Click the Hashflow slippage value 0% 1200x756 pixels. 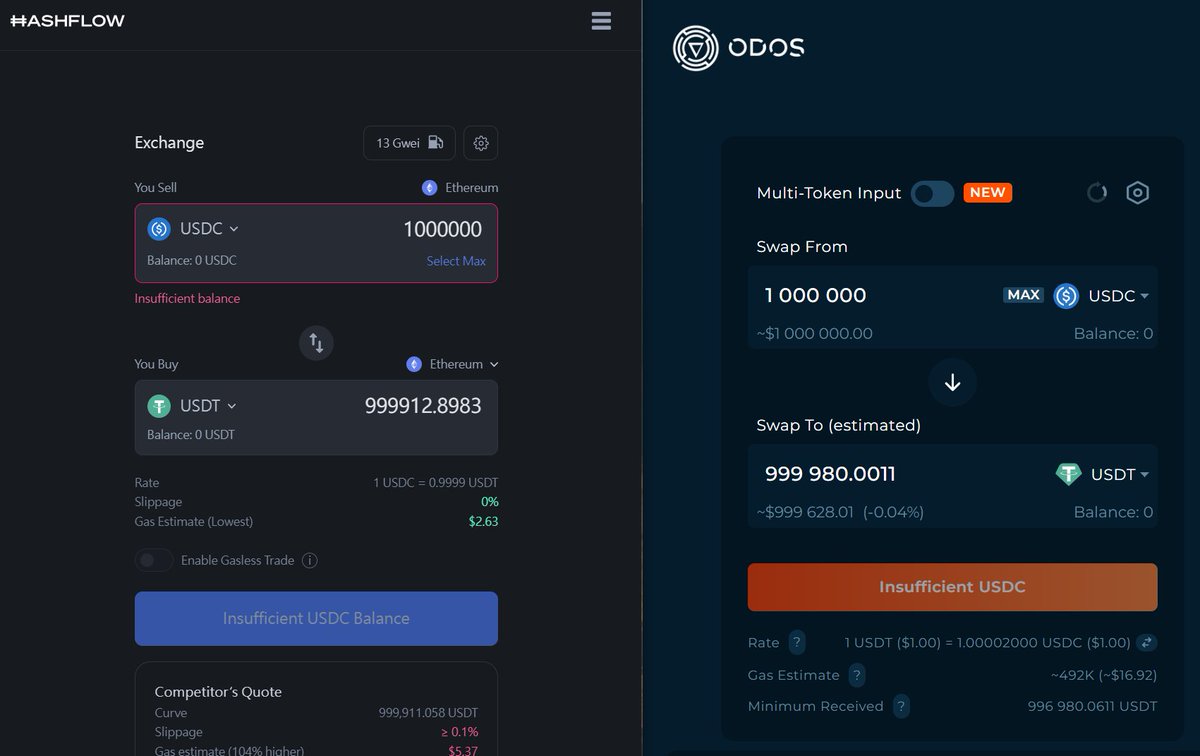pos(490,502)
